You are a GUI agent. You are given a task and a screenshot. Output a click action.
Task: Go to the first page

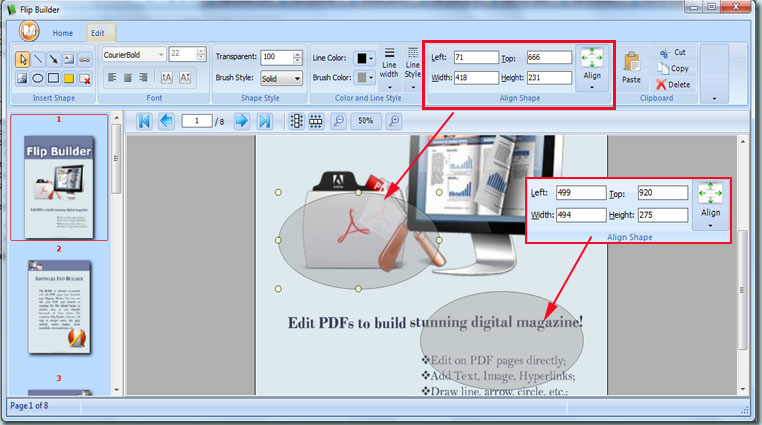pos(144,121)
